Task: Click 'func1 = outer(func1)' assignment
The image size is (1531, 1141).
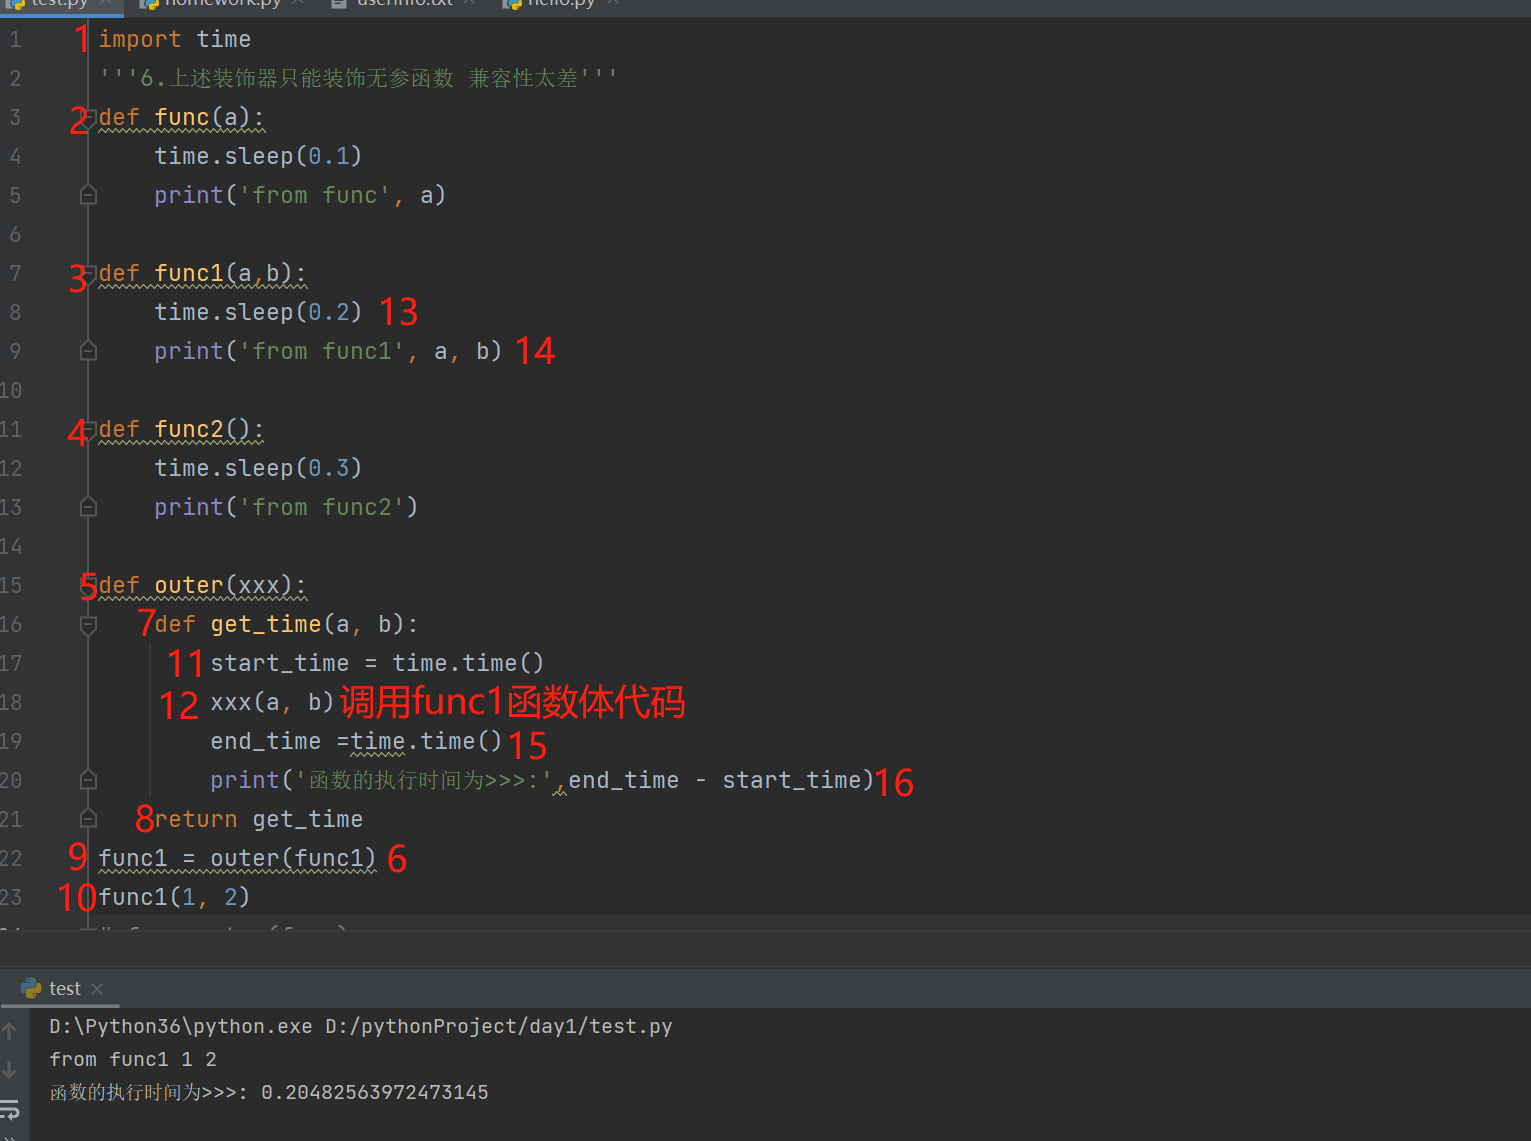Action: coord(237,858)
